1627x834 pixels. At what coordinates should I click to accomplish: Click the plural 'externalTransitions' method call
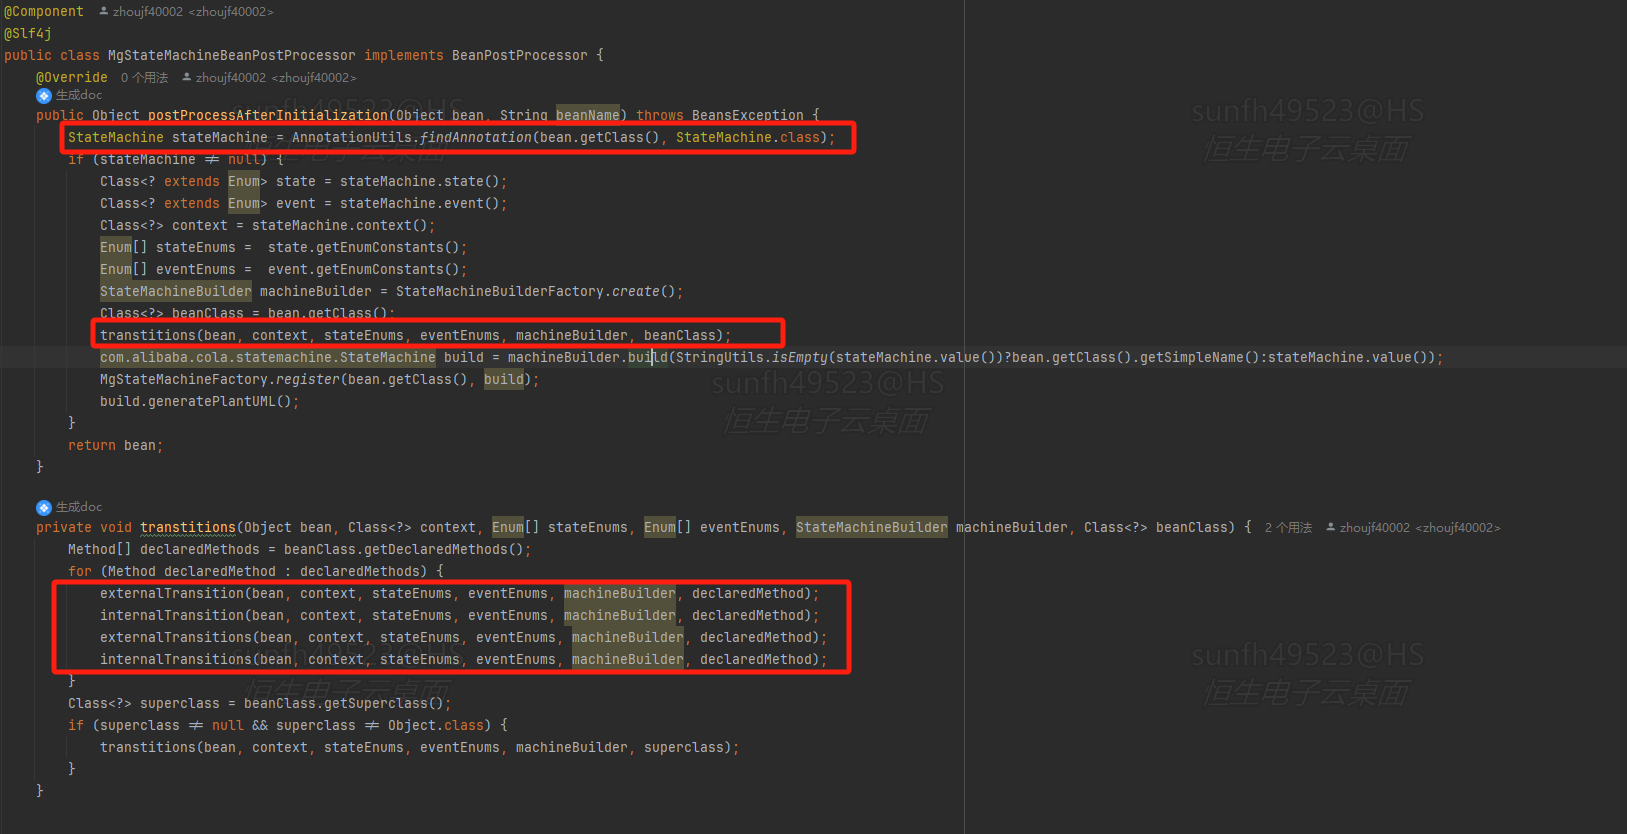[x=176, y=638]
